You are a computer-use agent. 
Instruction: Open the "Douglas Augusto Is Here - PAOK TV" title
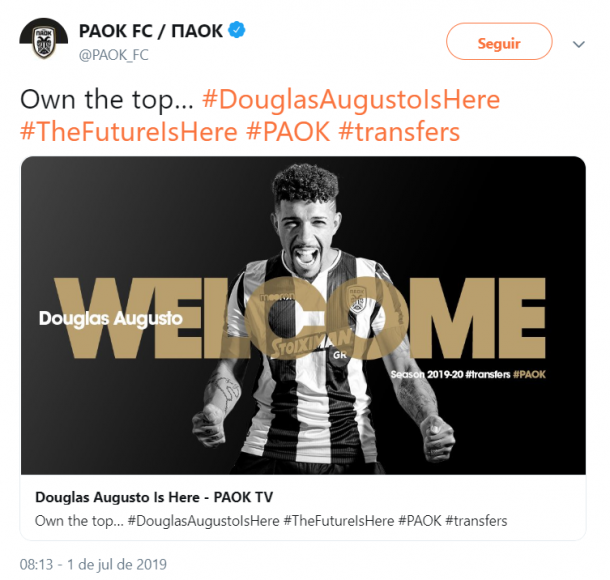[154, 497]
